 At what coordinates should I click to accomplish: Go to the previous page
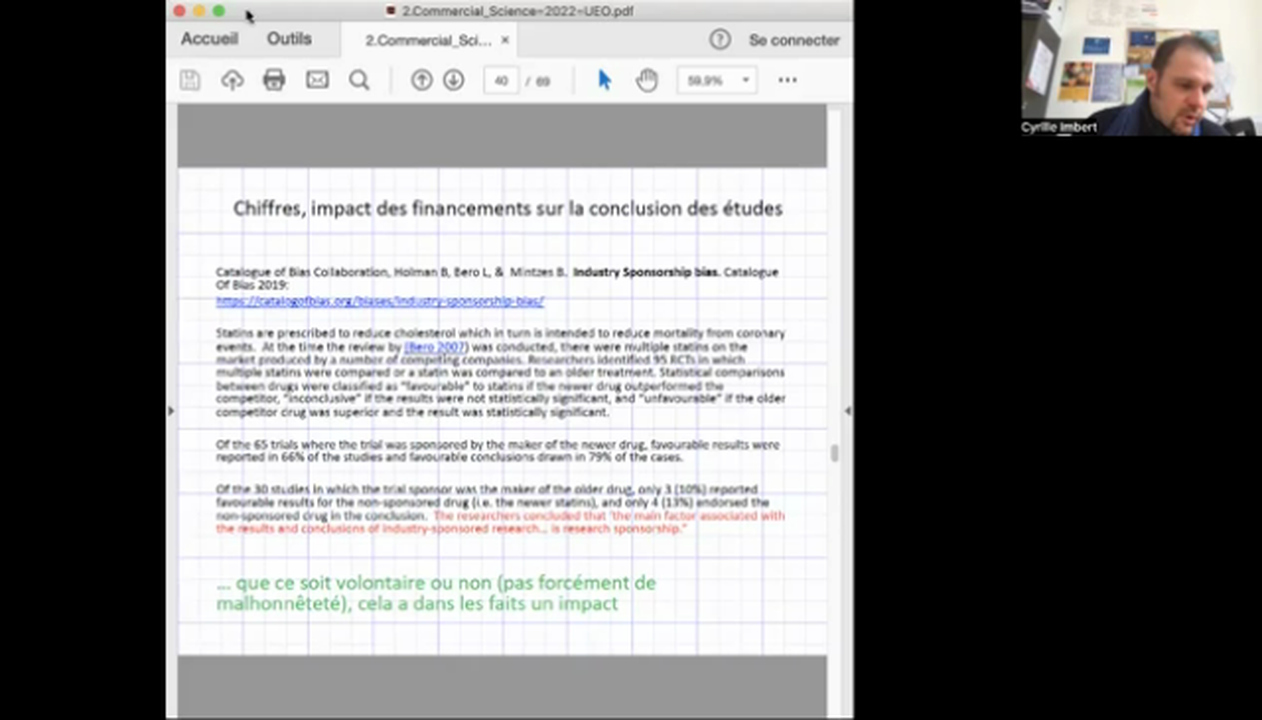pyautogui.click(x=421, y=80)
